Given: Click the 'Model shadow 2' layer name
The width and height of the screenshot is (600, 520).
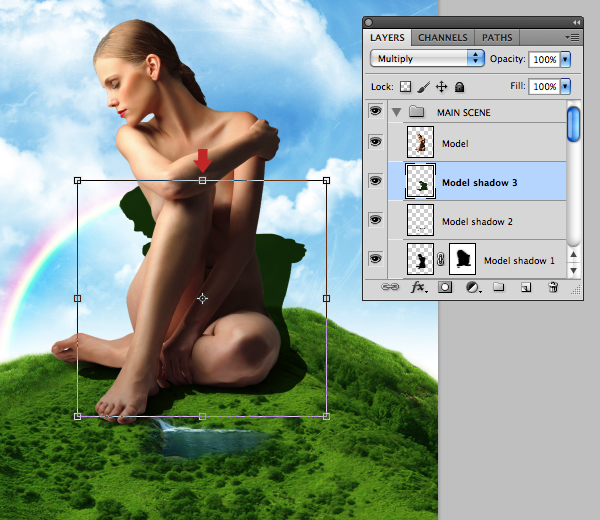Looking at the screenshot, I should point(477,222).
